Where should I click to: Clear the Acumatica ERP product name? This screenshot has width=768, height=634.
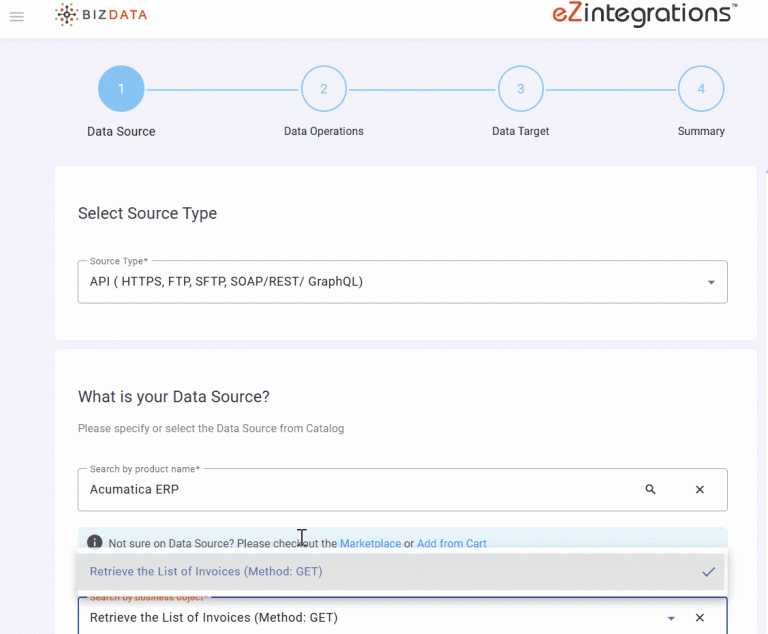tap(700, 490)
